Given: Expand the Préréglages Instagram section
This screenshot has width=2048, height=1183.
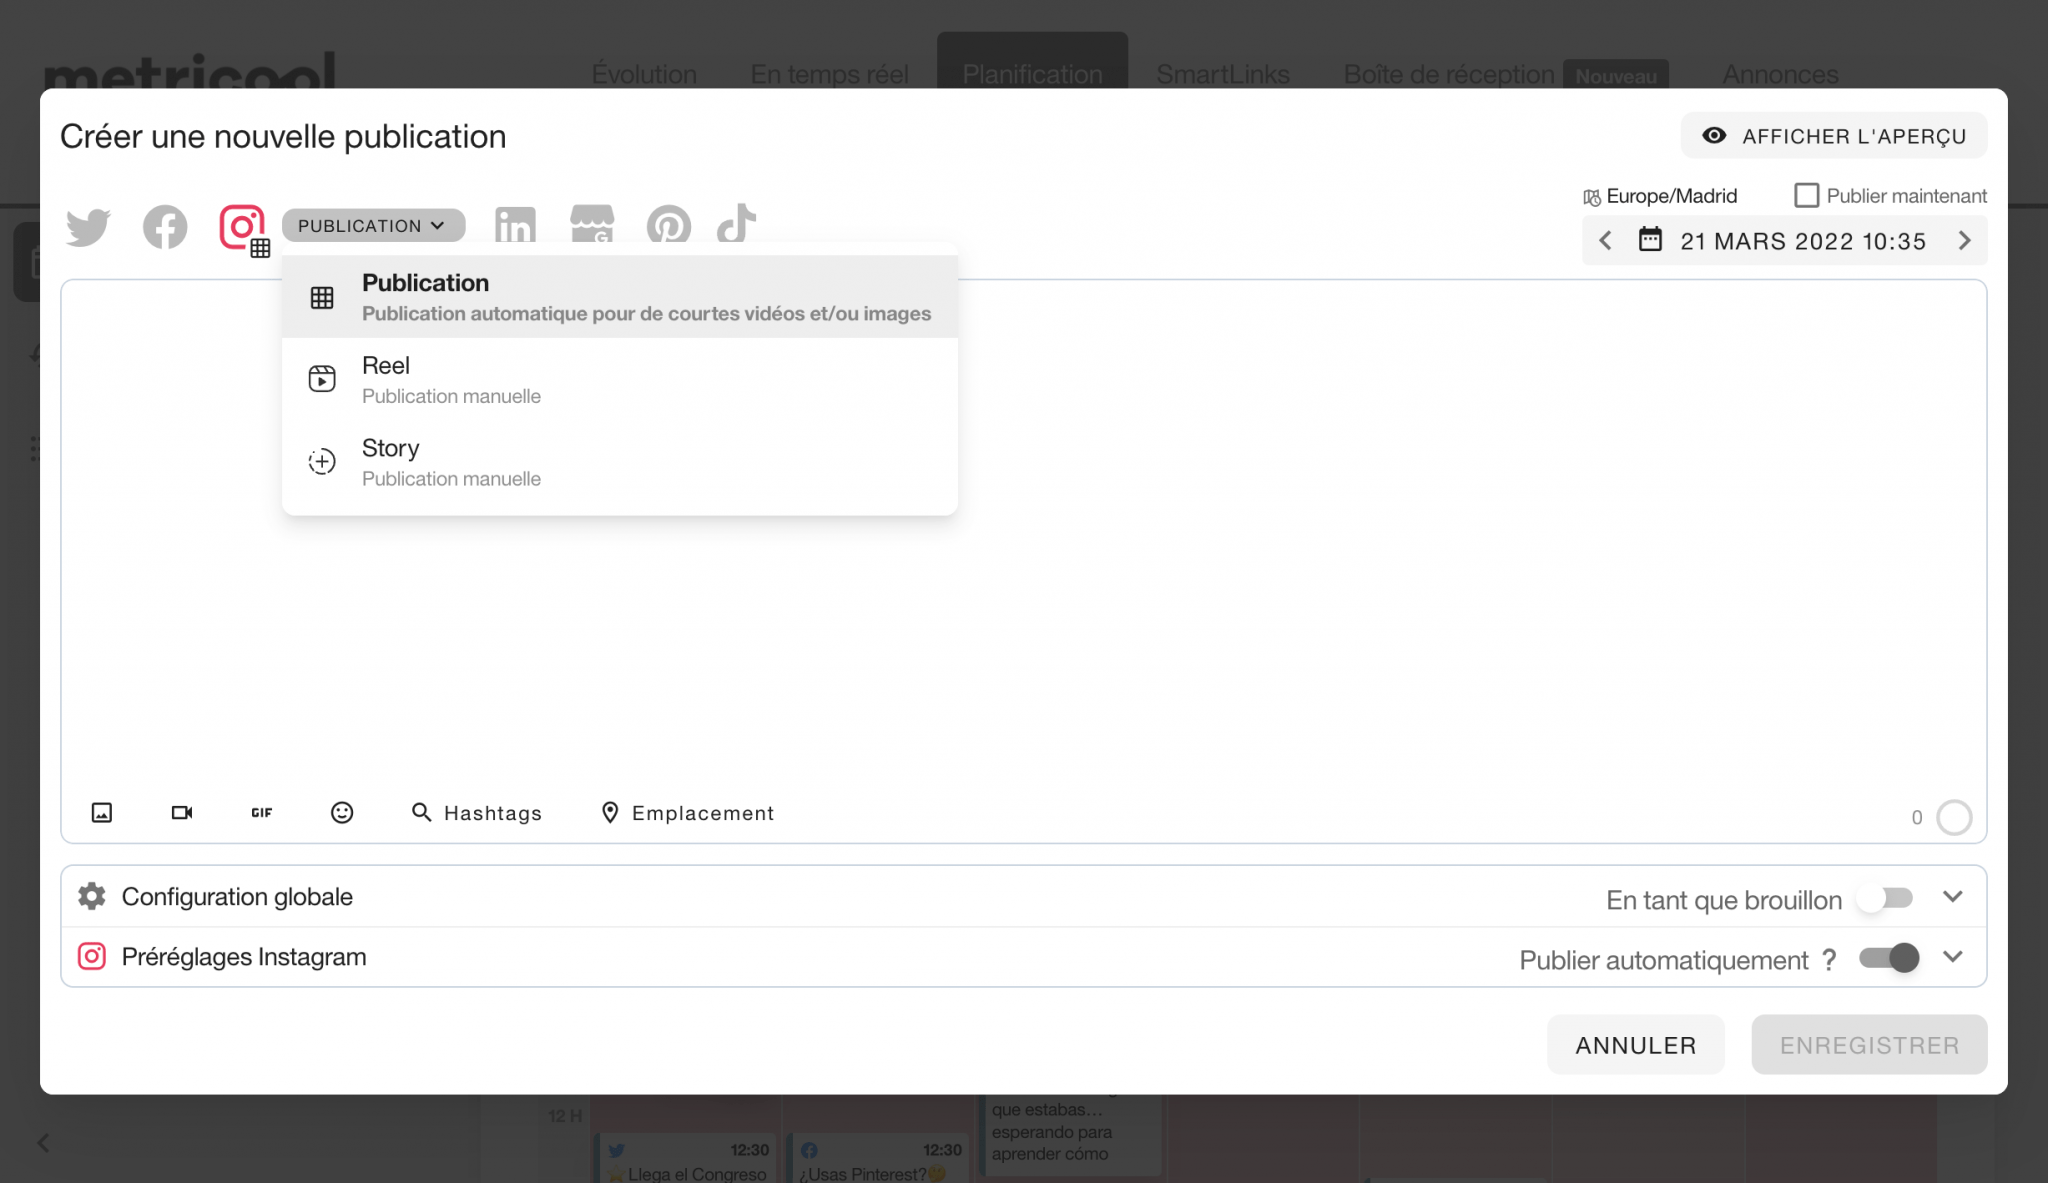Looking at the screenshot, I should pyautogui.click(x=1952, y=957).
